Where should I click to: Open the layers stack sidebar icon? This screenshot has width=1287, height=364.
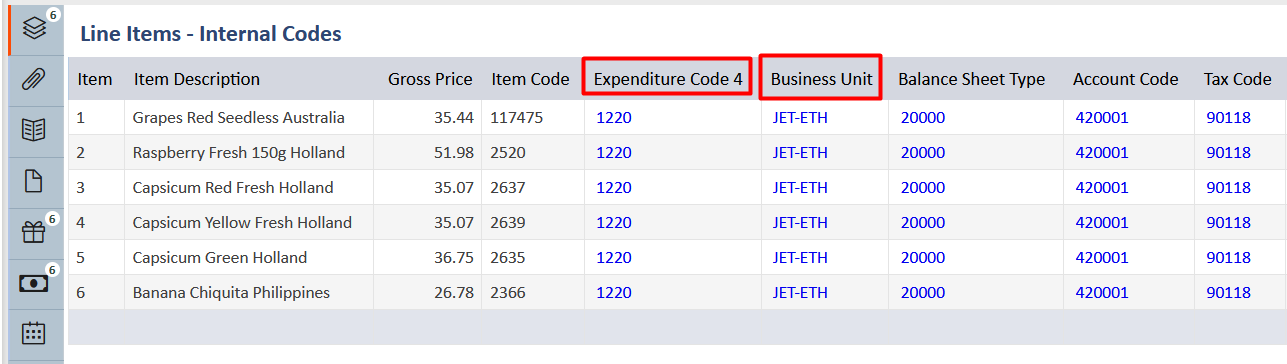coord(35,29)
